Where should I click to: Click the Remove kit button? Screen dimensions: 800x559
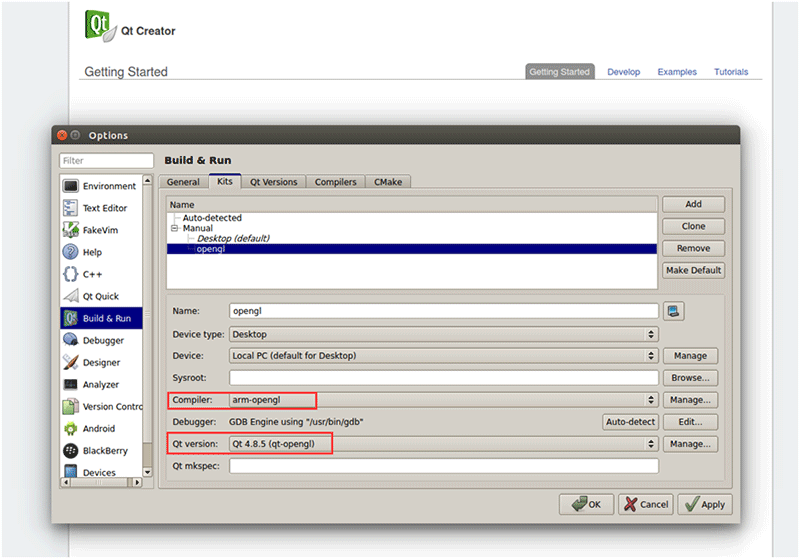693,248
